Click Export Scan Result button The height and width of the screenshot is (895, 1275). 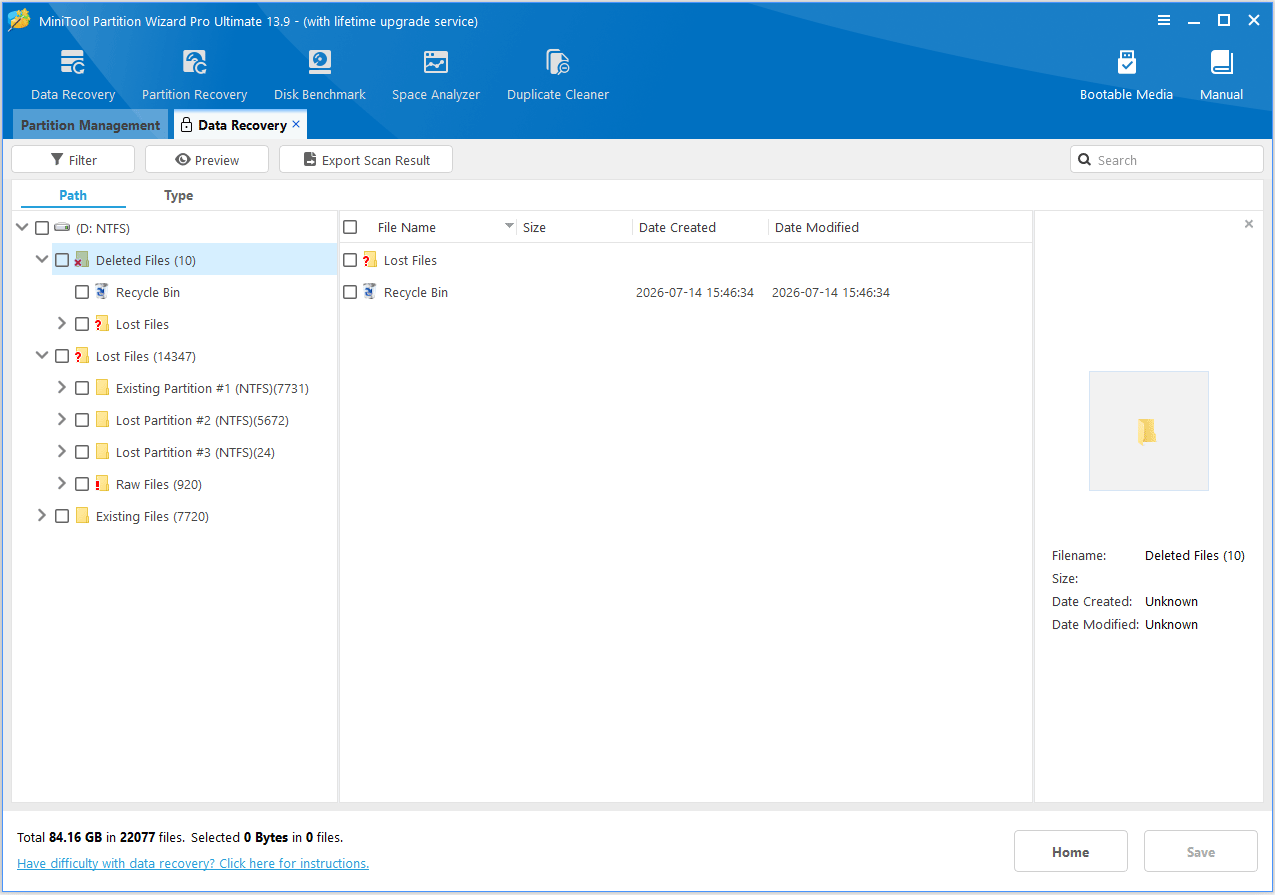click(366, 160)
